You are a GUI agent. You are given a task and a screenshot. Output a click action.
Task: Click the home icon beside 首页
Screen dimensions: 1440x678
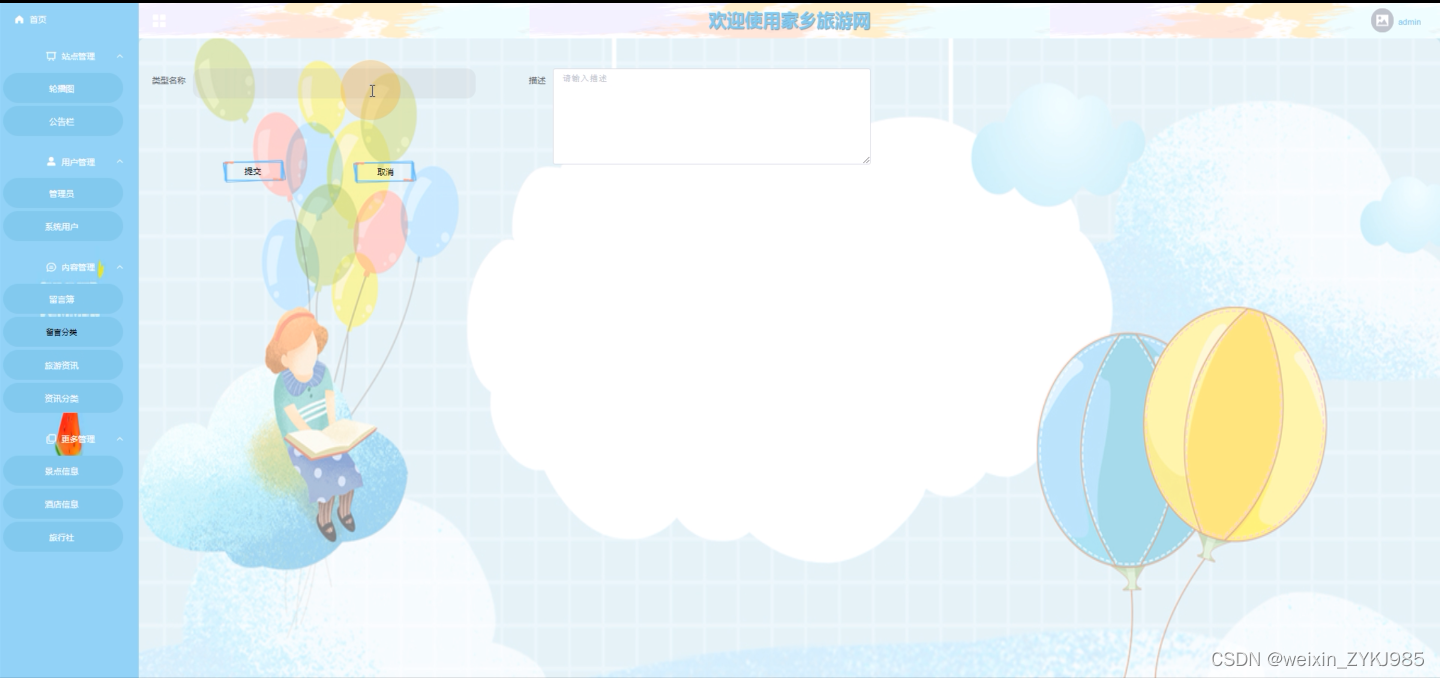click(x=19, y=20)
